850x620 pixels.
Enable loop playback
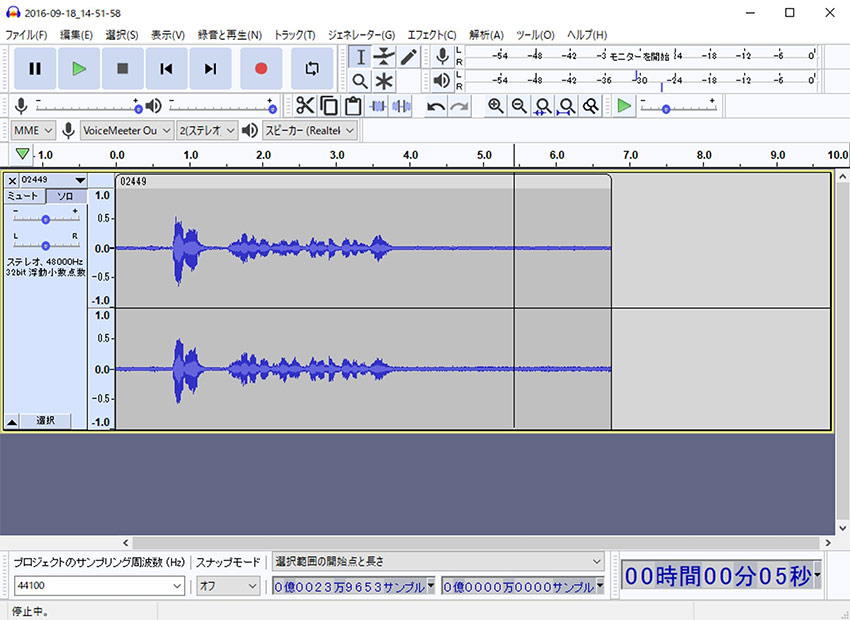[313, 68]
